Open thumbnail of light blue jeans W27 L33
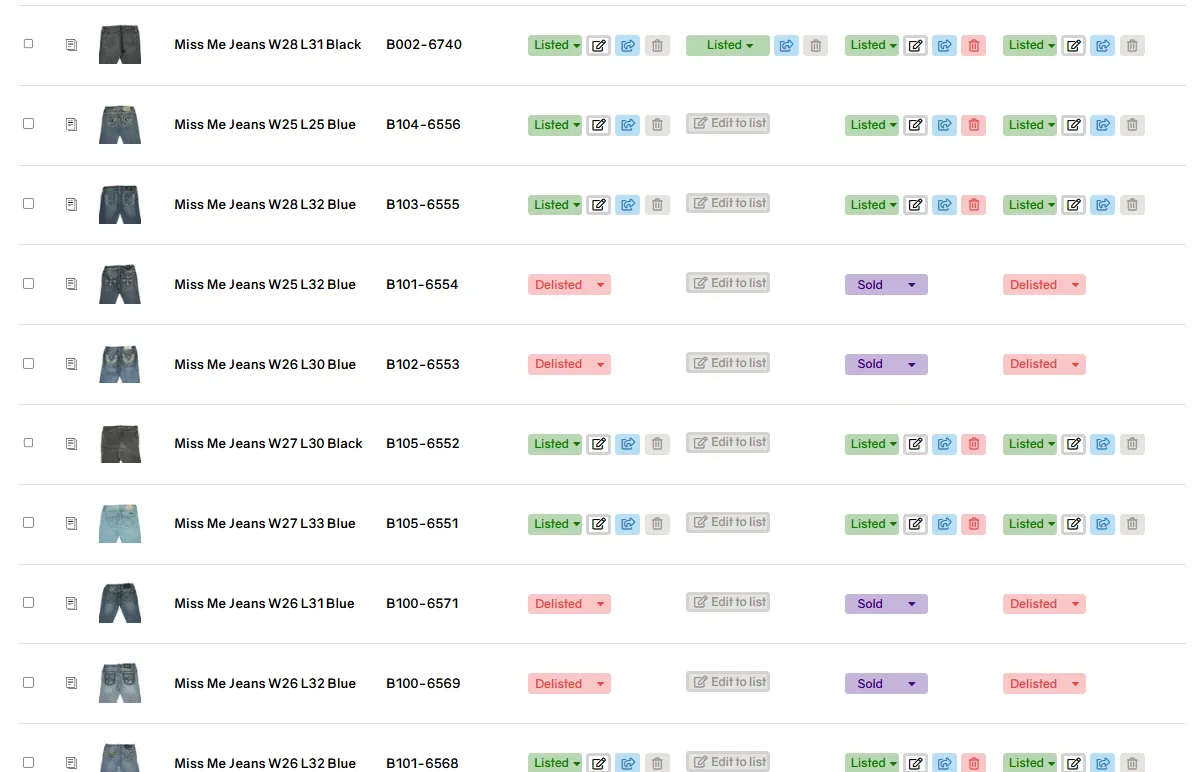This screenshot has width=1192, height=772. pos(120,523)
